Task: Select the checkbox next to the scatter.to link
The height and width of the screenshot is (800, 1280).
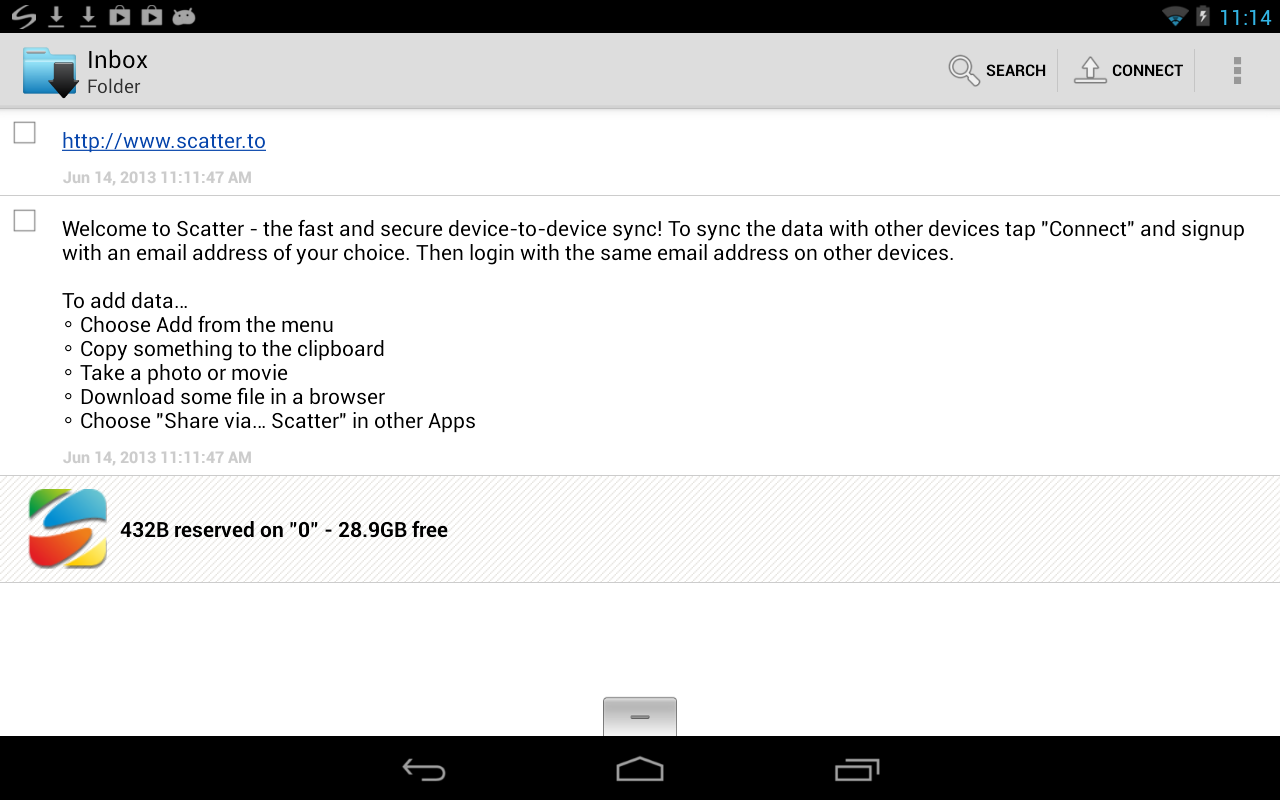Action: tap(23, 130)
